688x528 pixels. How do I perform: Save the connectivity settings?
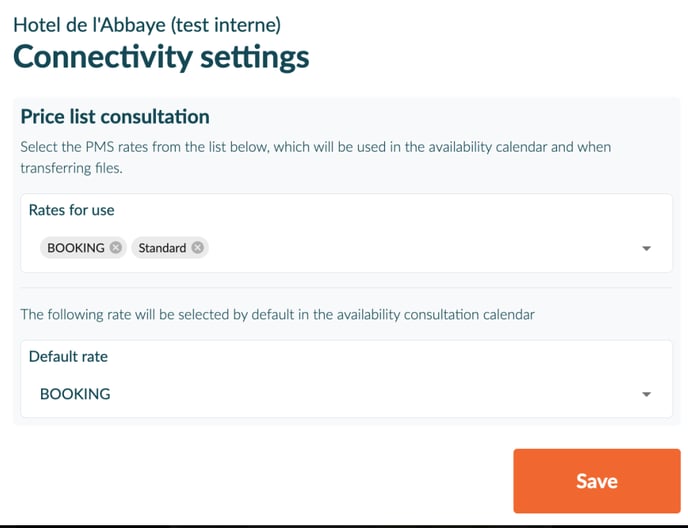point(596,481)
